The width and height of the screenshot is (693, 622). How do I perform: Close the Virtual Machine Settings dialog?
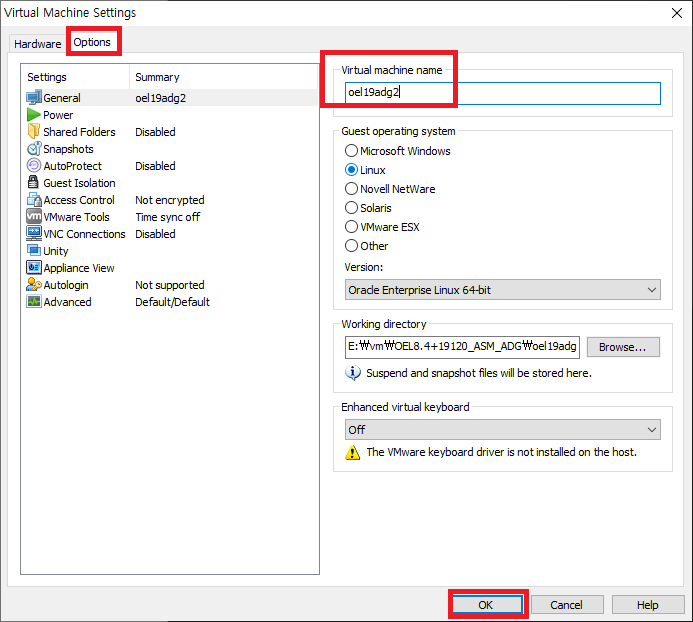pos(677,13)
